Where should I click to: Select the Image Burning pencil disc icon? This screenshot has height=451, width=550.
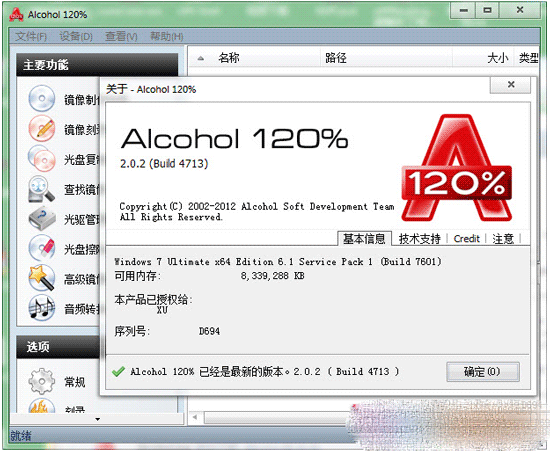tap(41, 128)
